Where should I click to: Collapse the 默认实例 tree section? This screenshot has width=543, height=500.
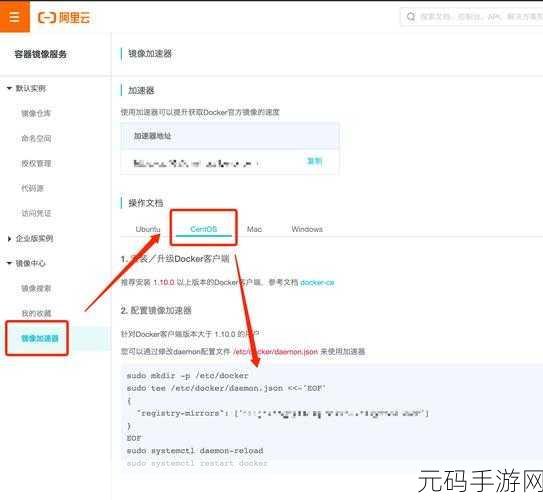tap(9, 88)
